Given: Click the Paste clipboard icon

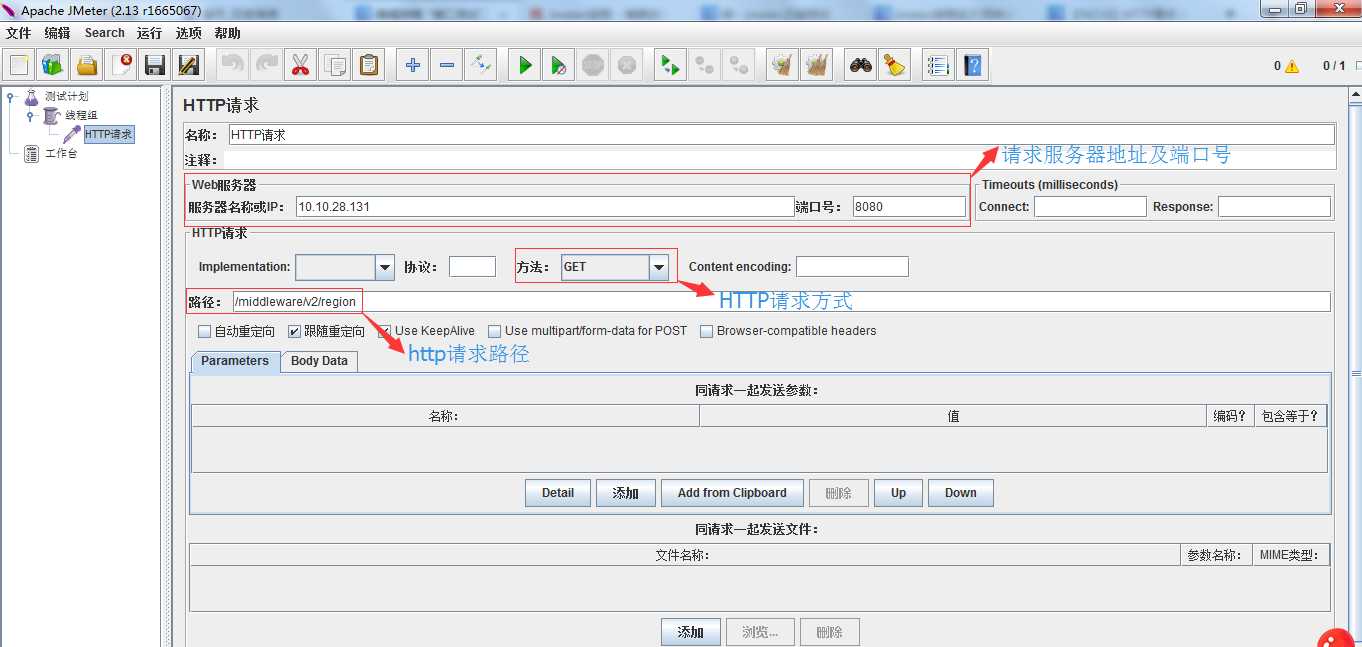Looking at the screenshot, I should coord(369,65).
